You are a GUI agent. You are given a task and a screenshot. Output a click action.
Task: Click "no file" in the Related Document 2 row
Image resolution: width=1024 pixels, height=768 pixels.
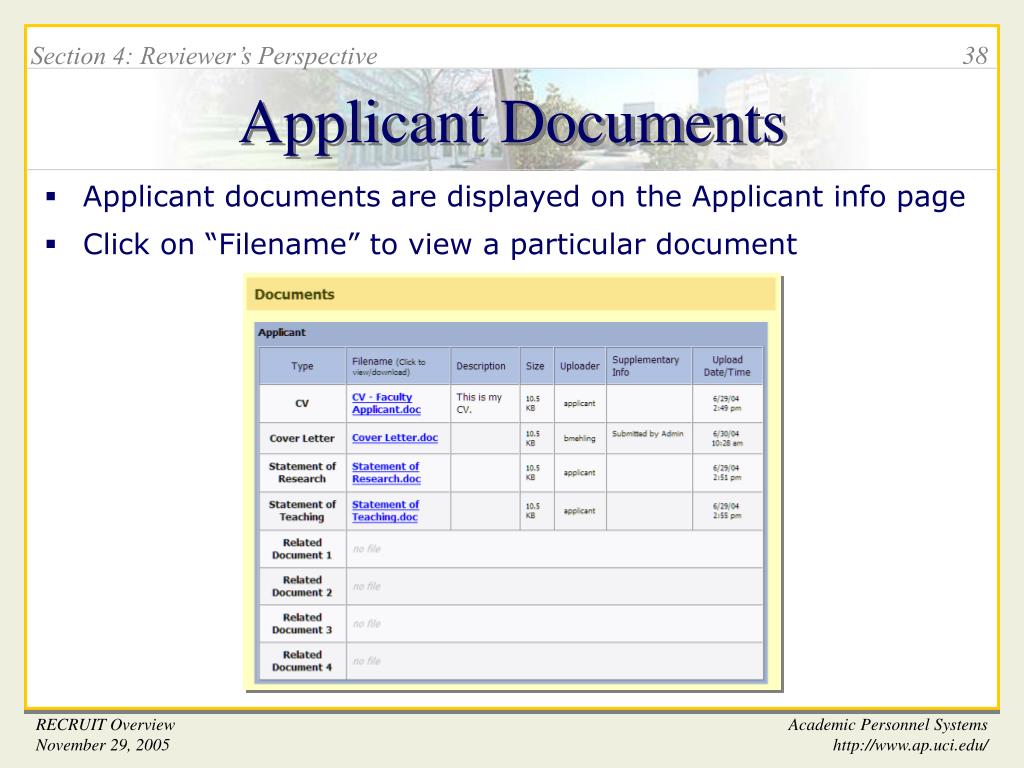point(366,586)
